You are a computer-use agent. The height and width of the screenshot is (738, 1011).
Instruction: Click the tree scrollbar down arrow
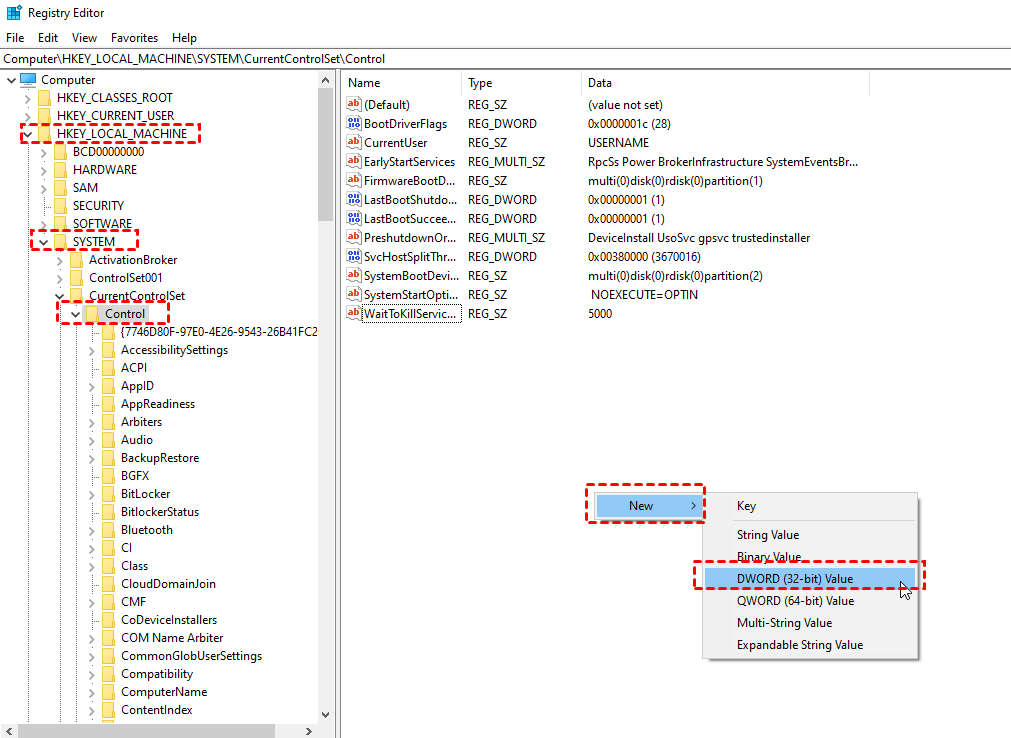coord(326,715)
